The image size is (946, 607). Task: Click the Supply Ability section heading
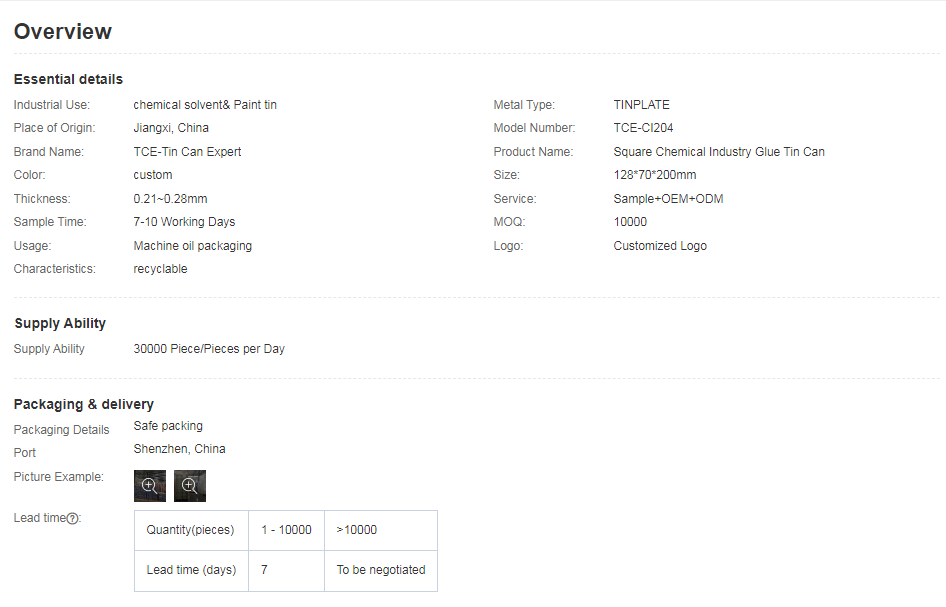(x=60, y=323)
